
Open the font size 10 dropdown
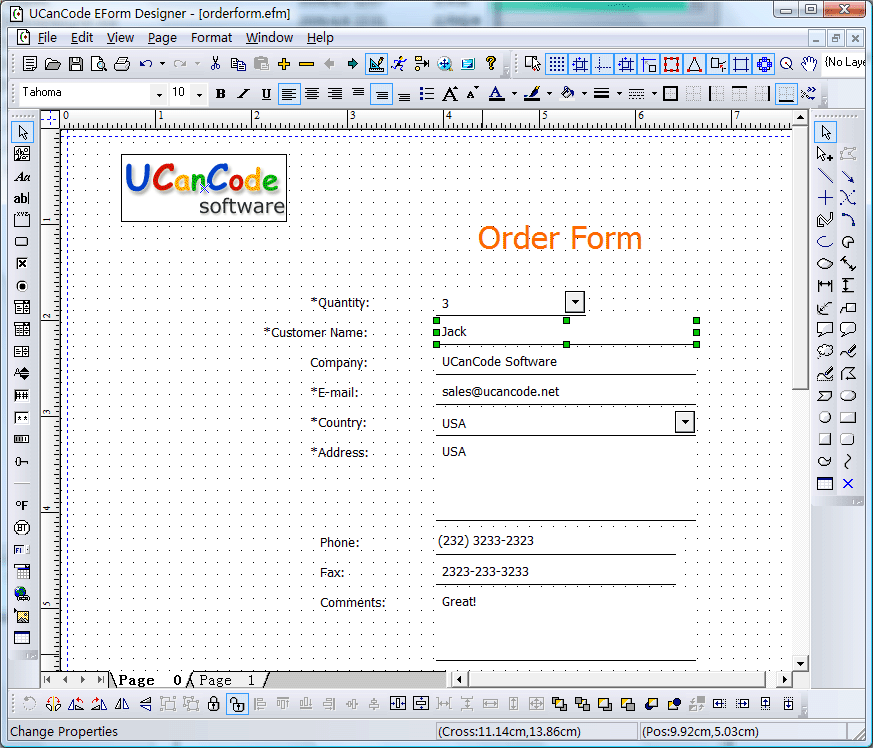(x=199, y=95)
